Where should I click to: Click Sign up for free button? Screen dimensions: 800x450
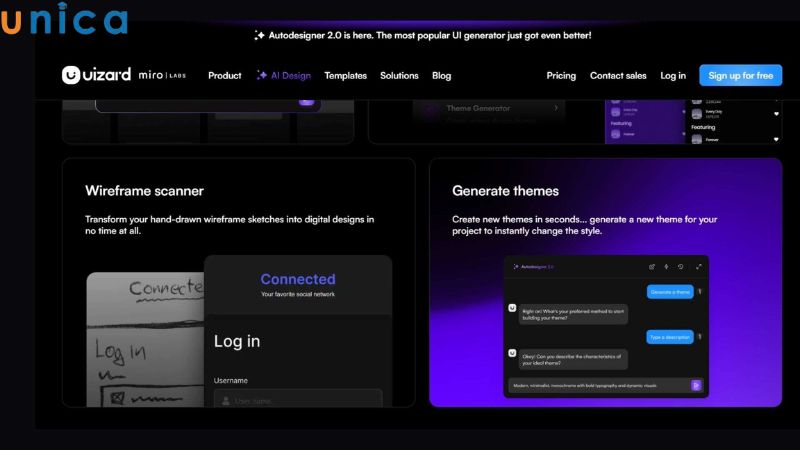point(740,76)
